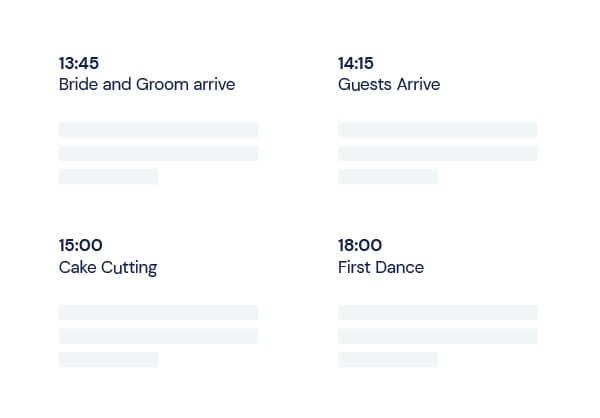The height and width of the screenshot is (418, 600).
Task: Click first placeholder line under Cake Cutting
Action: click(x=158, y=313)
